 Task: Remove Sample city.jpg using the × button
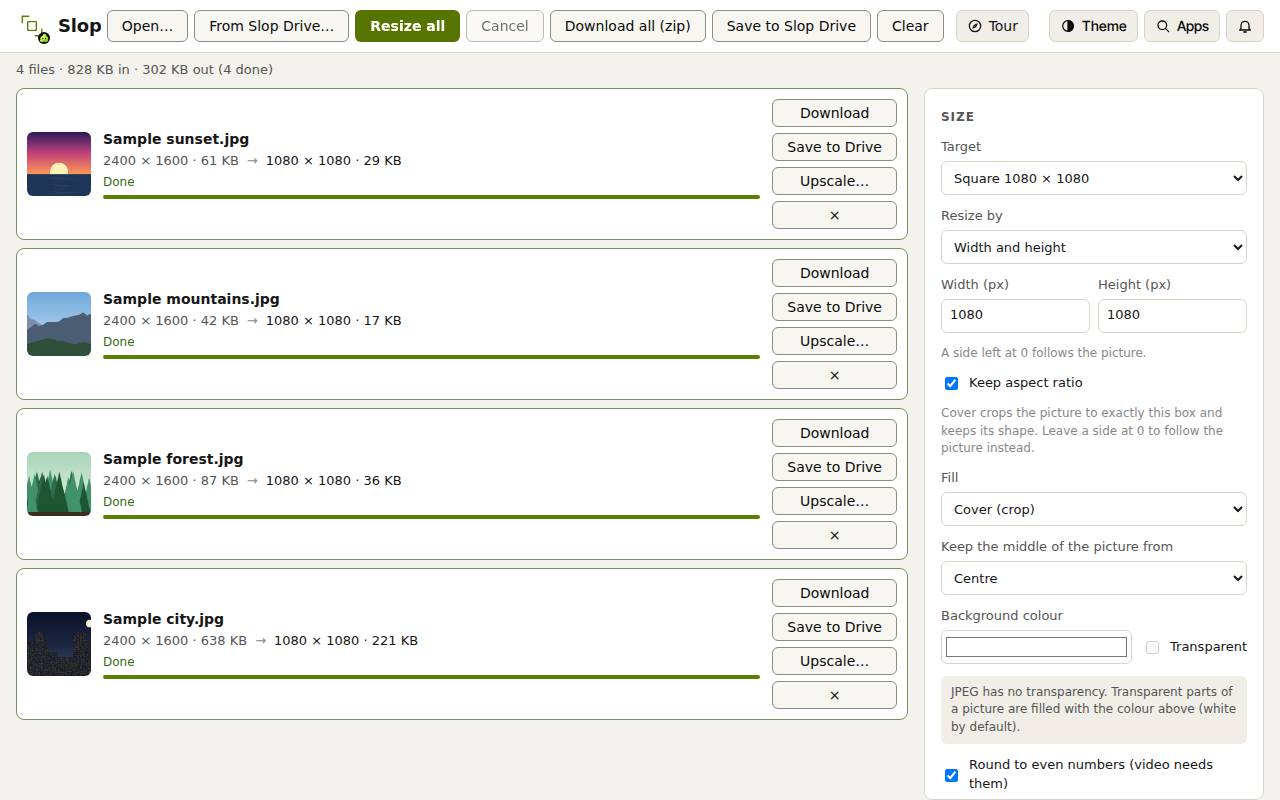pyautogui.click(x=834, y=695)
